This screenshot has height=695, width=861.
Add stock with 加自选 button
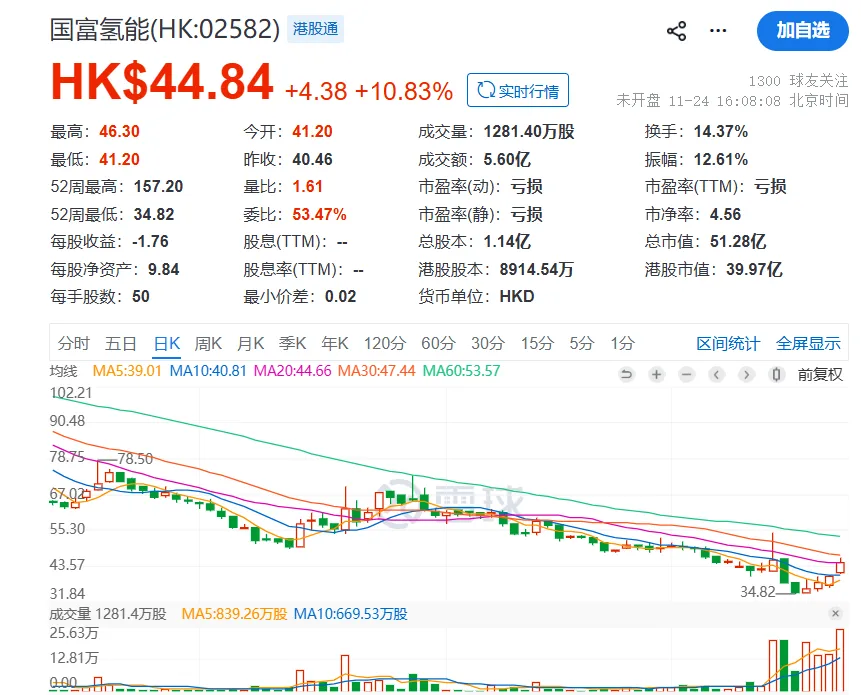pyautogui.click(x=802, y=31)
